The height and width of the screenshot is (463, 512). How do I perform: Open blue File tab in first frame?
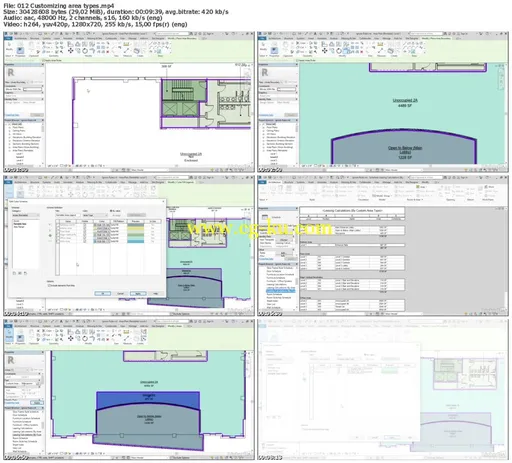(x=8, y=38)
